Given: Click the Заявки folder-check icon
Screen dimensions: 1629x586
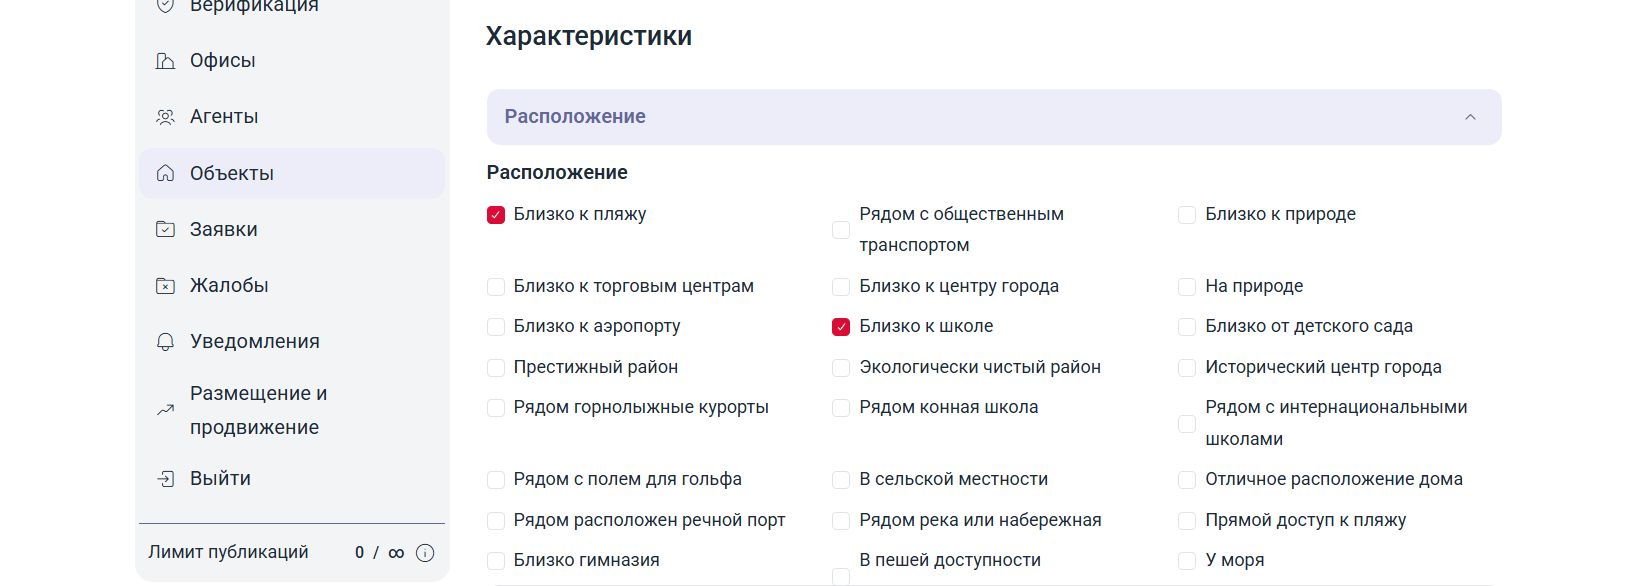Looking at the screenshot, I should 166,230.
